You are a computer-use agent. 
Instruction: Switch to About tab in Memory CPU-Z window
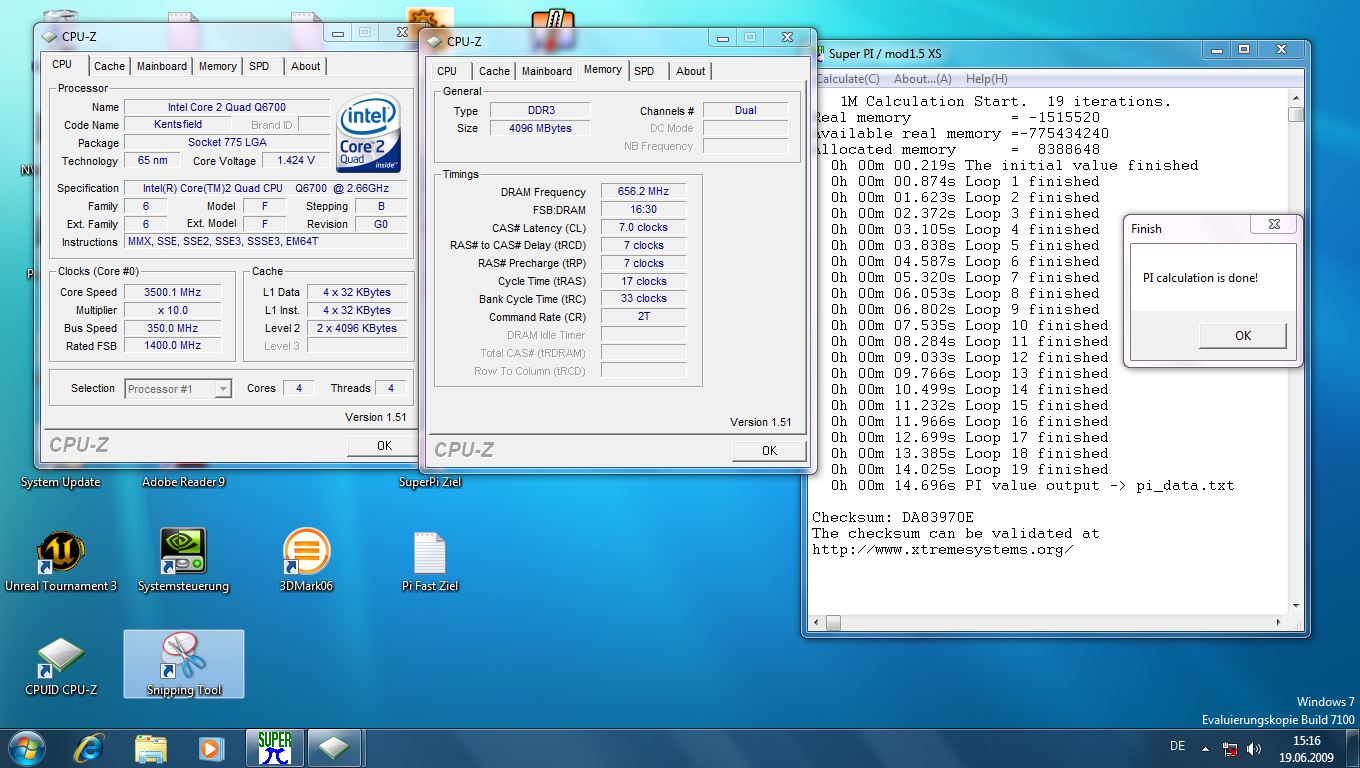691,71
